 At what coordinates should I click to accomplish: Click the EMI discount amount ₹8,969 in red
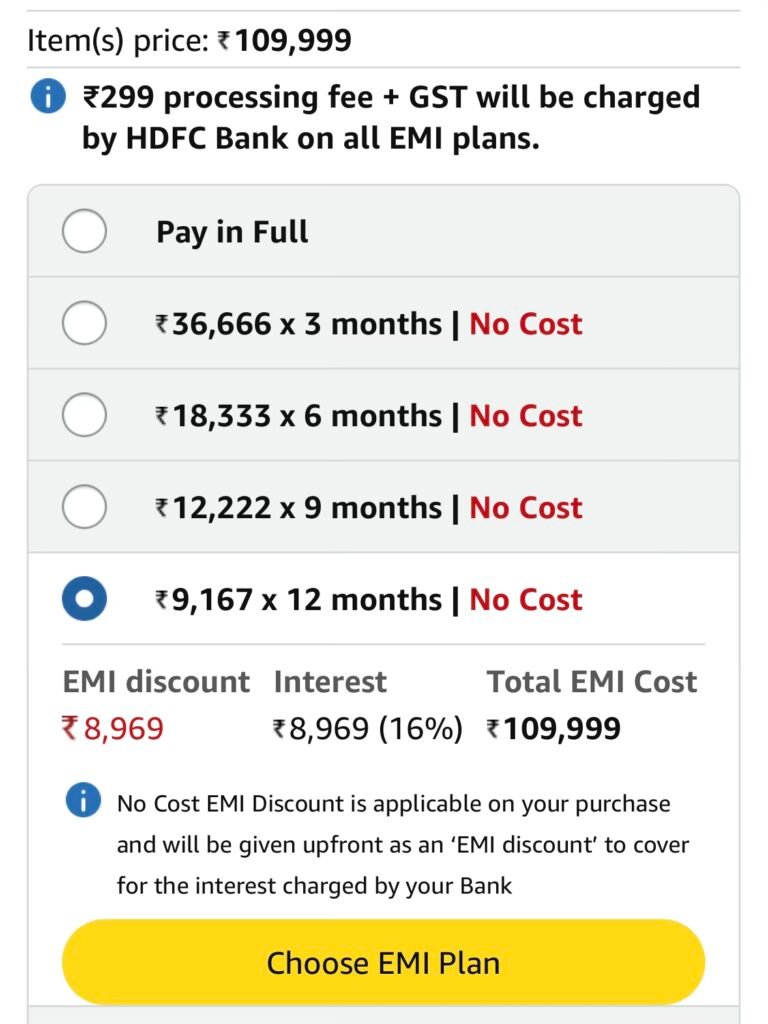point(113,729)
